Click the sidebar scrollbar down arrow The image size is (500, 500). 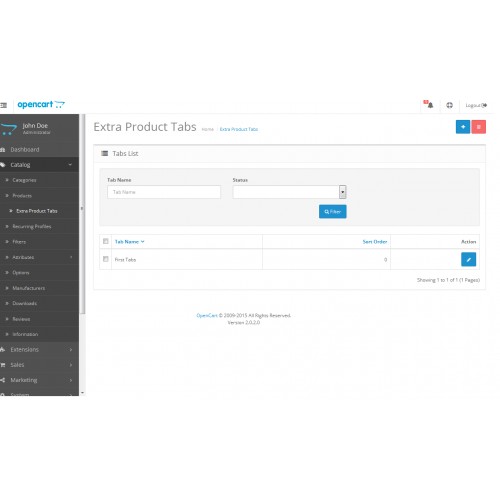(82, 393)
